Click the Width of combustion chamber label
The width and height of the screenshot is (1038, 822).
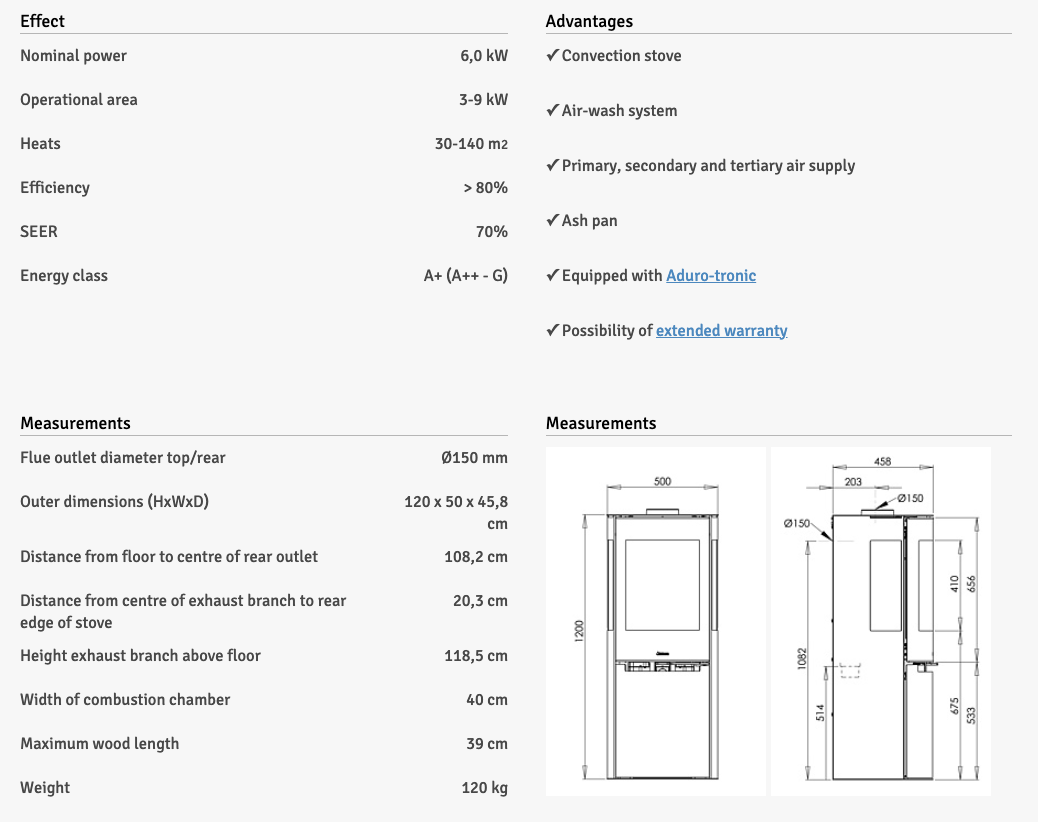point(125,700)
